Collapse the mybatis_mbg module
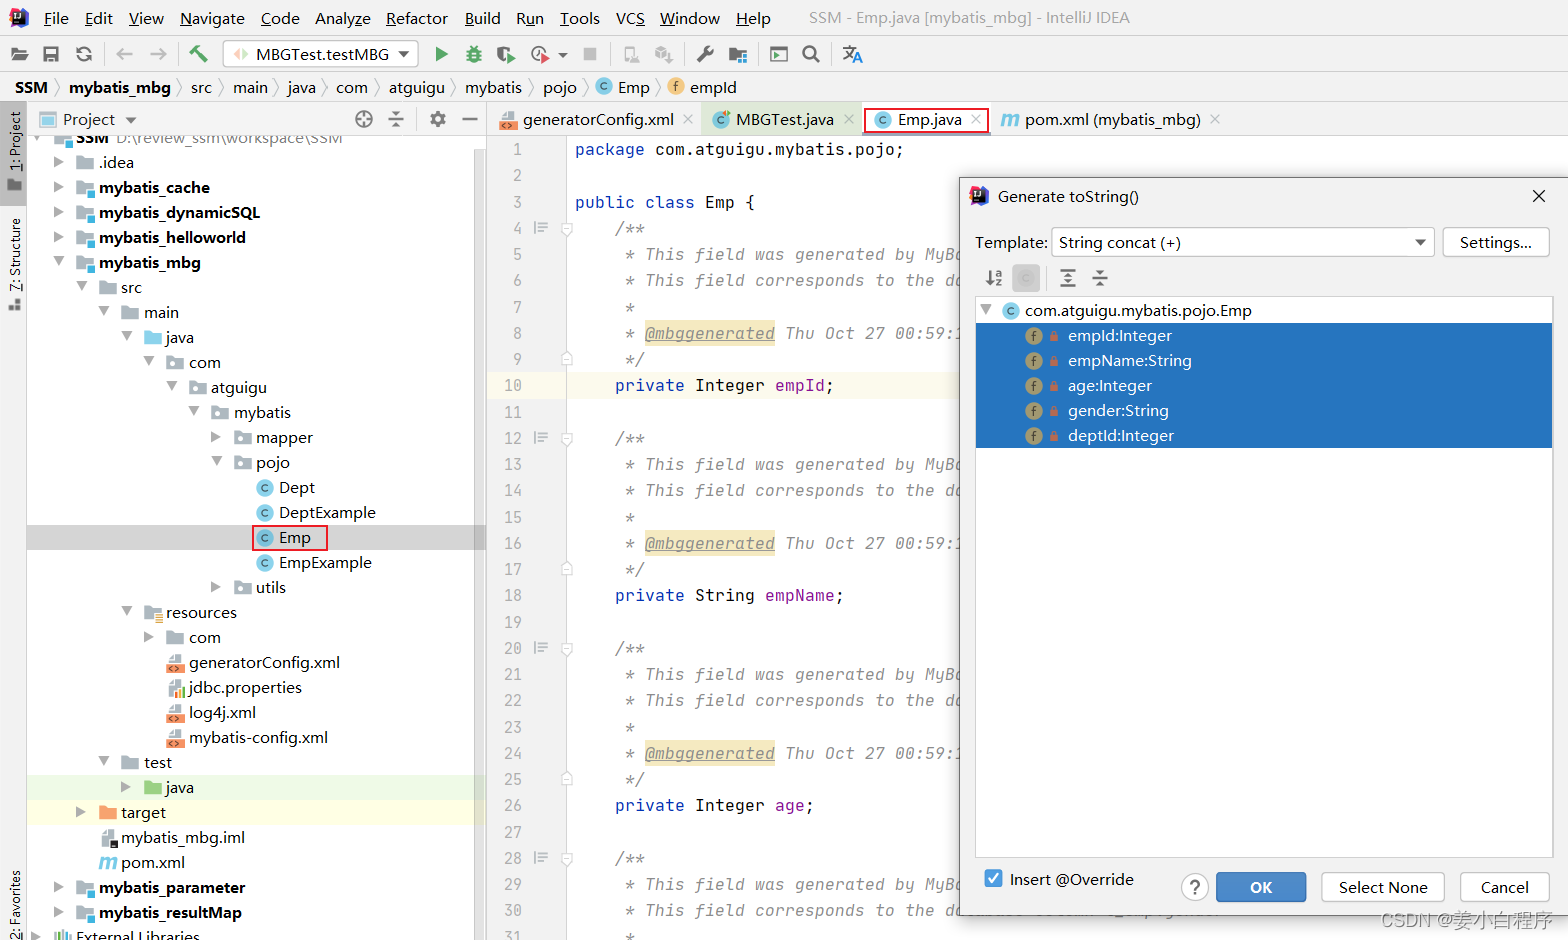 click(58, 262)
